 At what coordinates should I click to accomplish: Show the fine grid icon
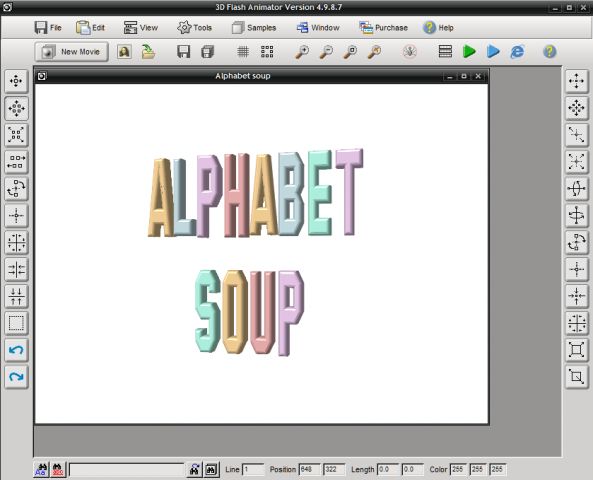tap(243, 51)
